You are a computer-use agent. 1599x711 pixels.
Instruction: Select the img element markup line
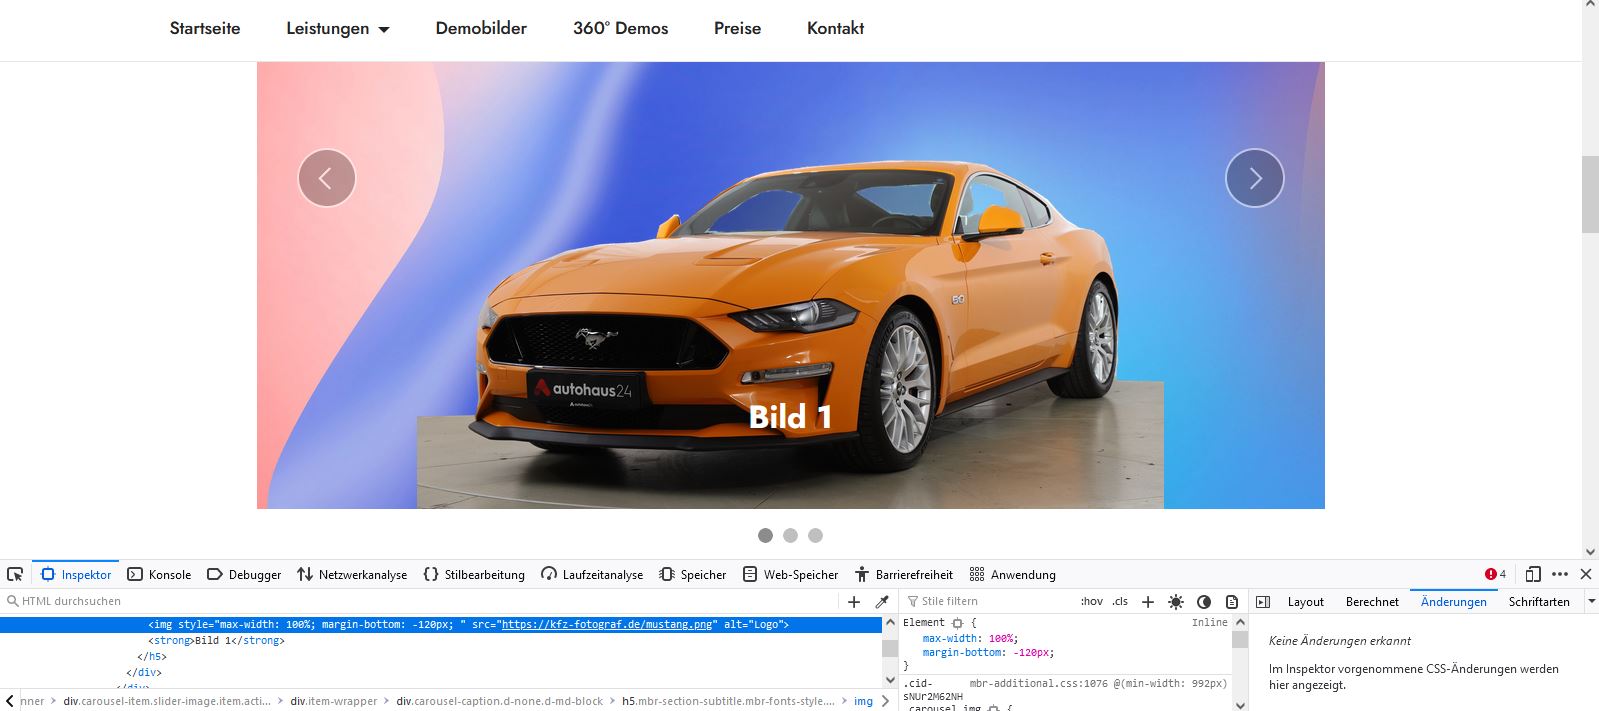tap(440, 624)
